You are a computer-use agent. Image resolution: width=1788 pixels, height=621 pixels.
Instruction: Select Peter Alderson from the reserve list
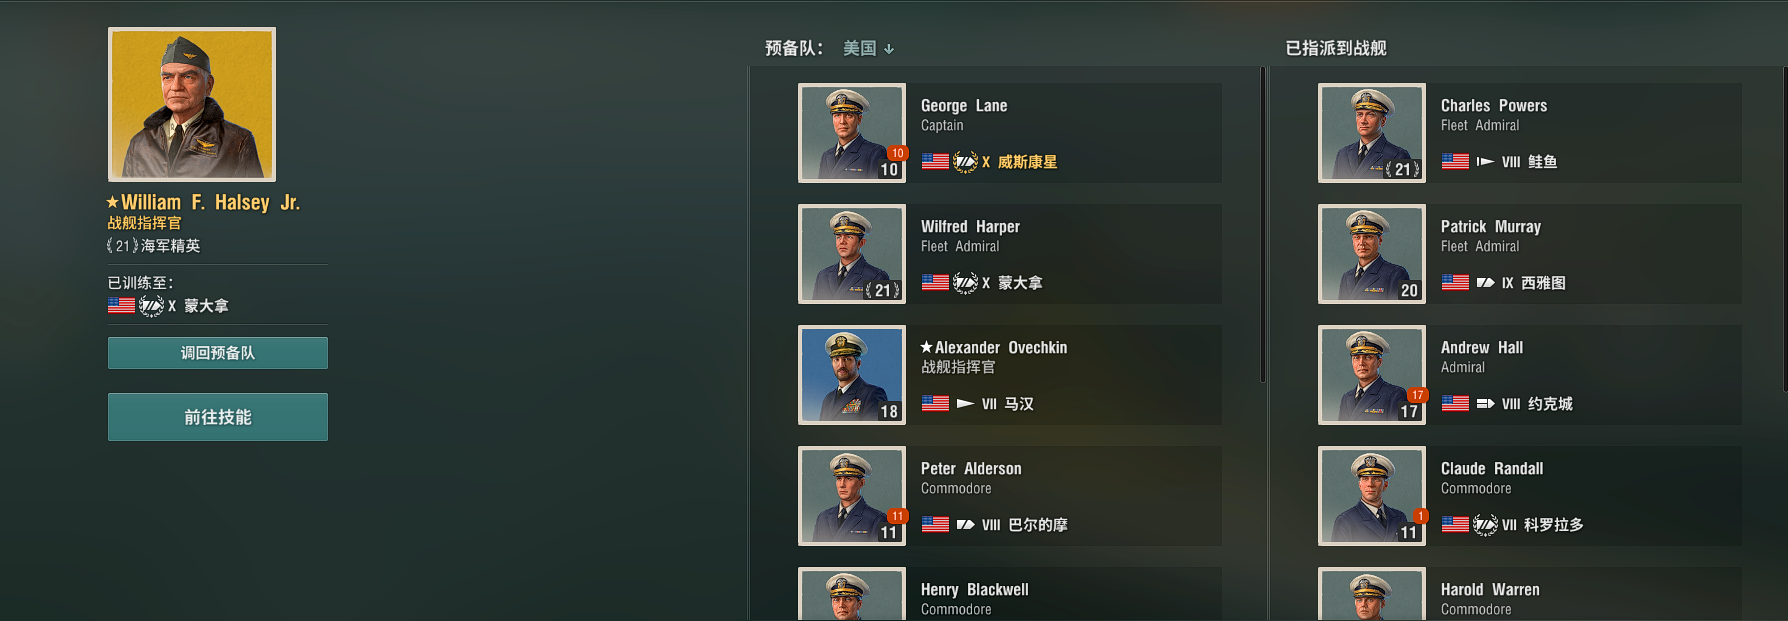[1010, 496]
